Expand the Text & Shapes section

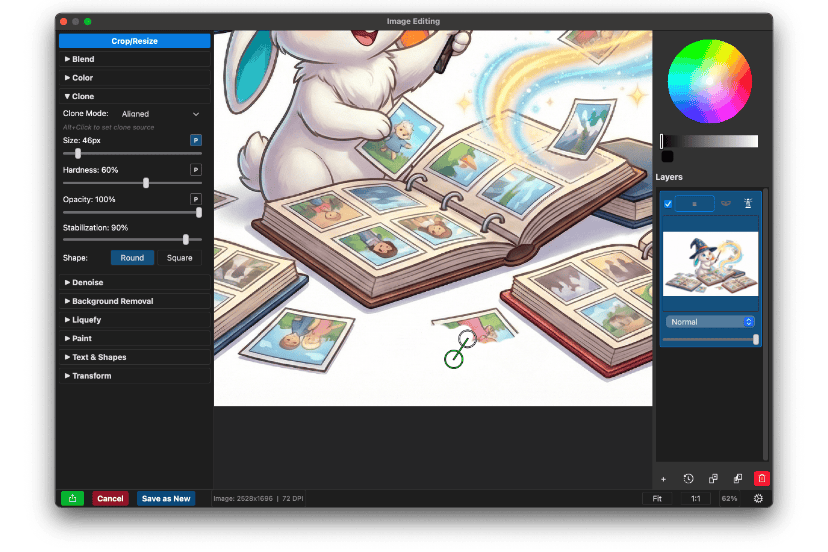[135, 357]
